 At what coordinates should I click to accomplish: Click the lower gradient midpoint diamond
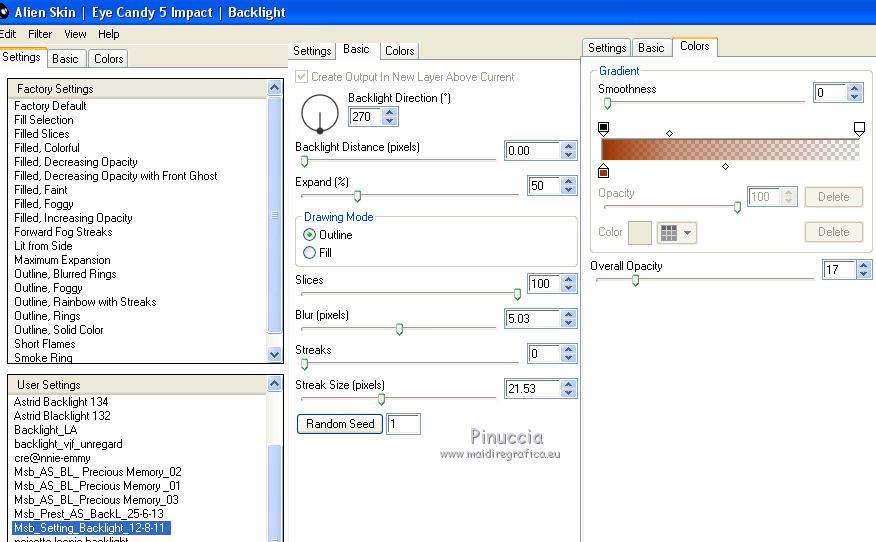725,167
